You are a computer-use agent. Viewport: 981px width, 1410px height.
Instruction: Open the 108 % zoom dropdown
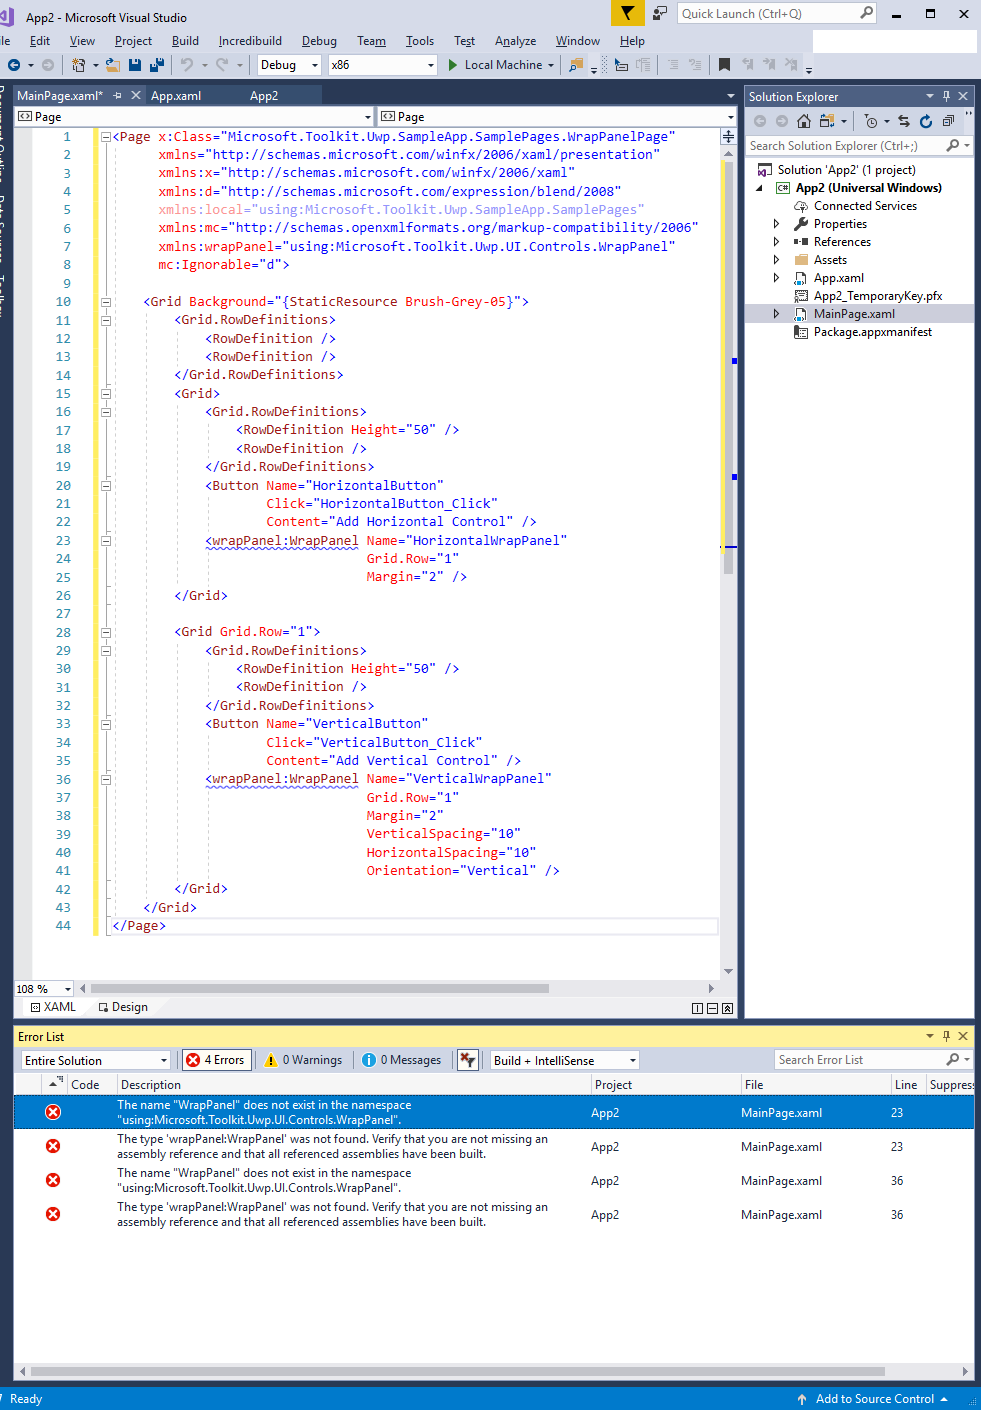[x=44, y=989]
